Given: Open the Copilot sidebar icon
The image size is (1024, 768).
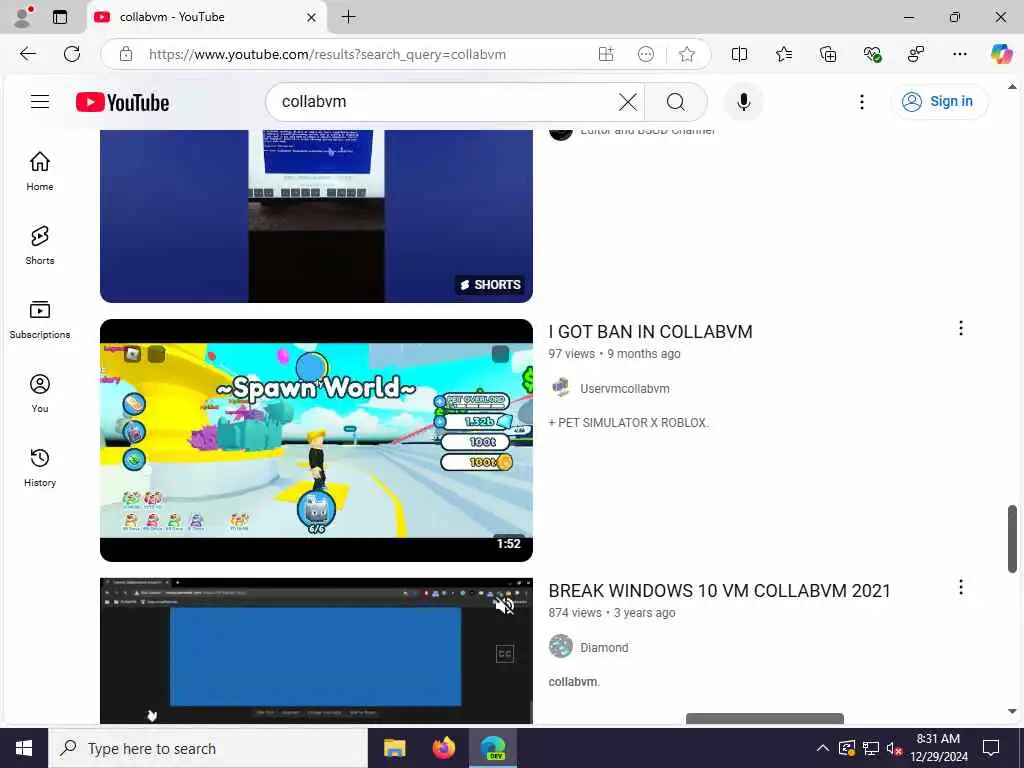Looking at the screenshot, I should point(1001,54).
